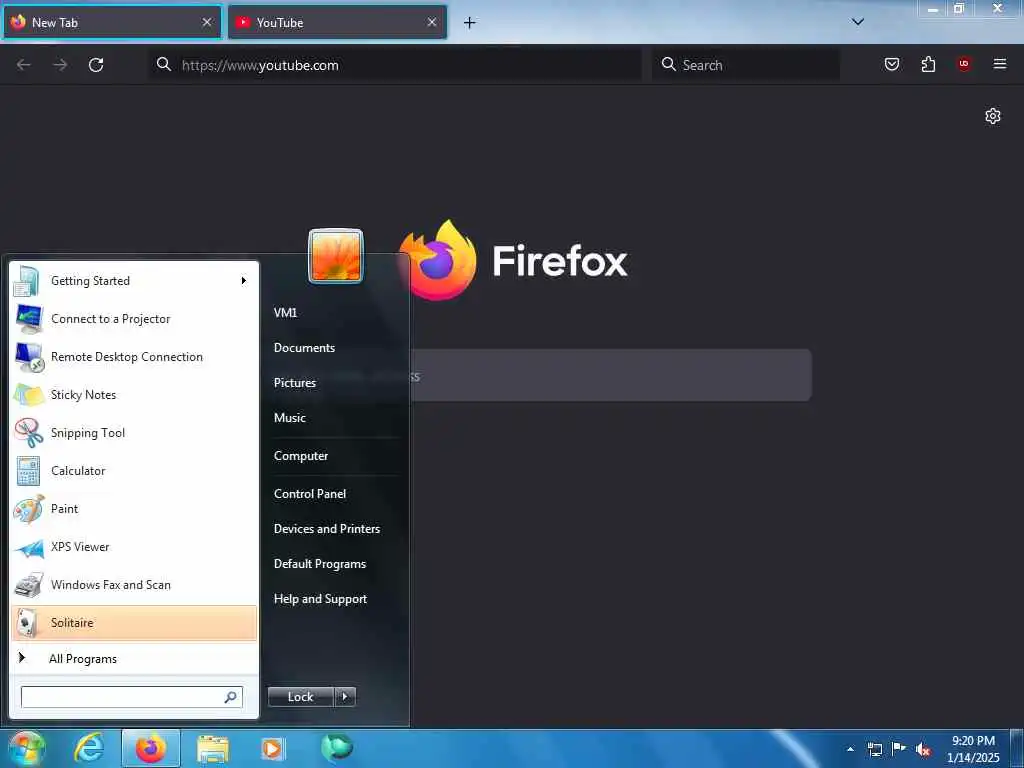Open Pictures library
1024x768 pixels.
point(295,383)
